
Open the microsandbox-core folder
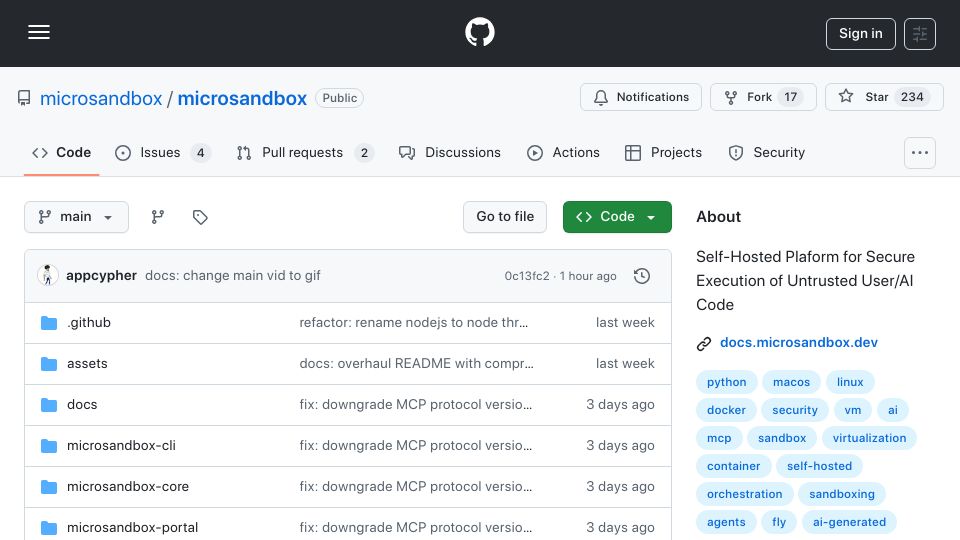pyautogui.click(x=128, y=487)
